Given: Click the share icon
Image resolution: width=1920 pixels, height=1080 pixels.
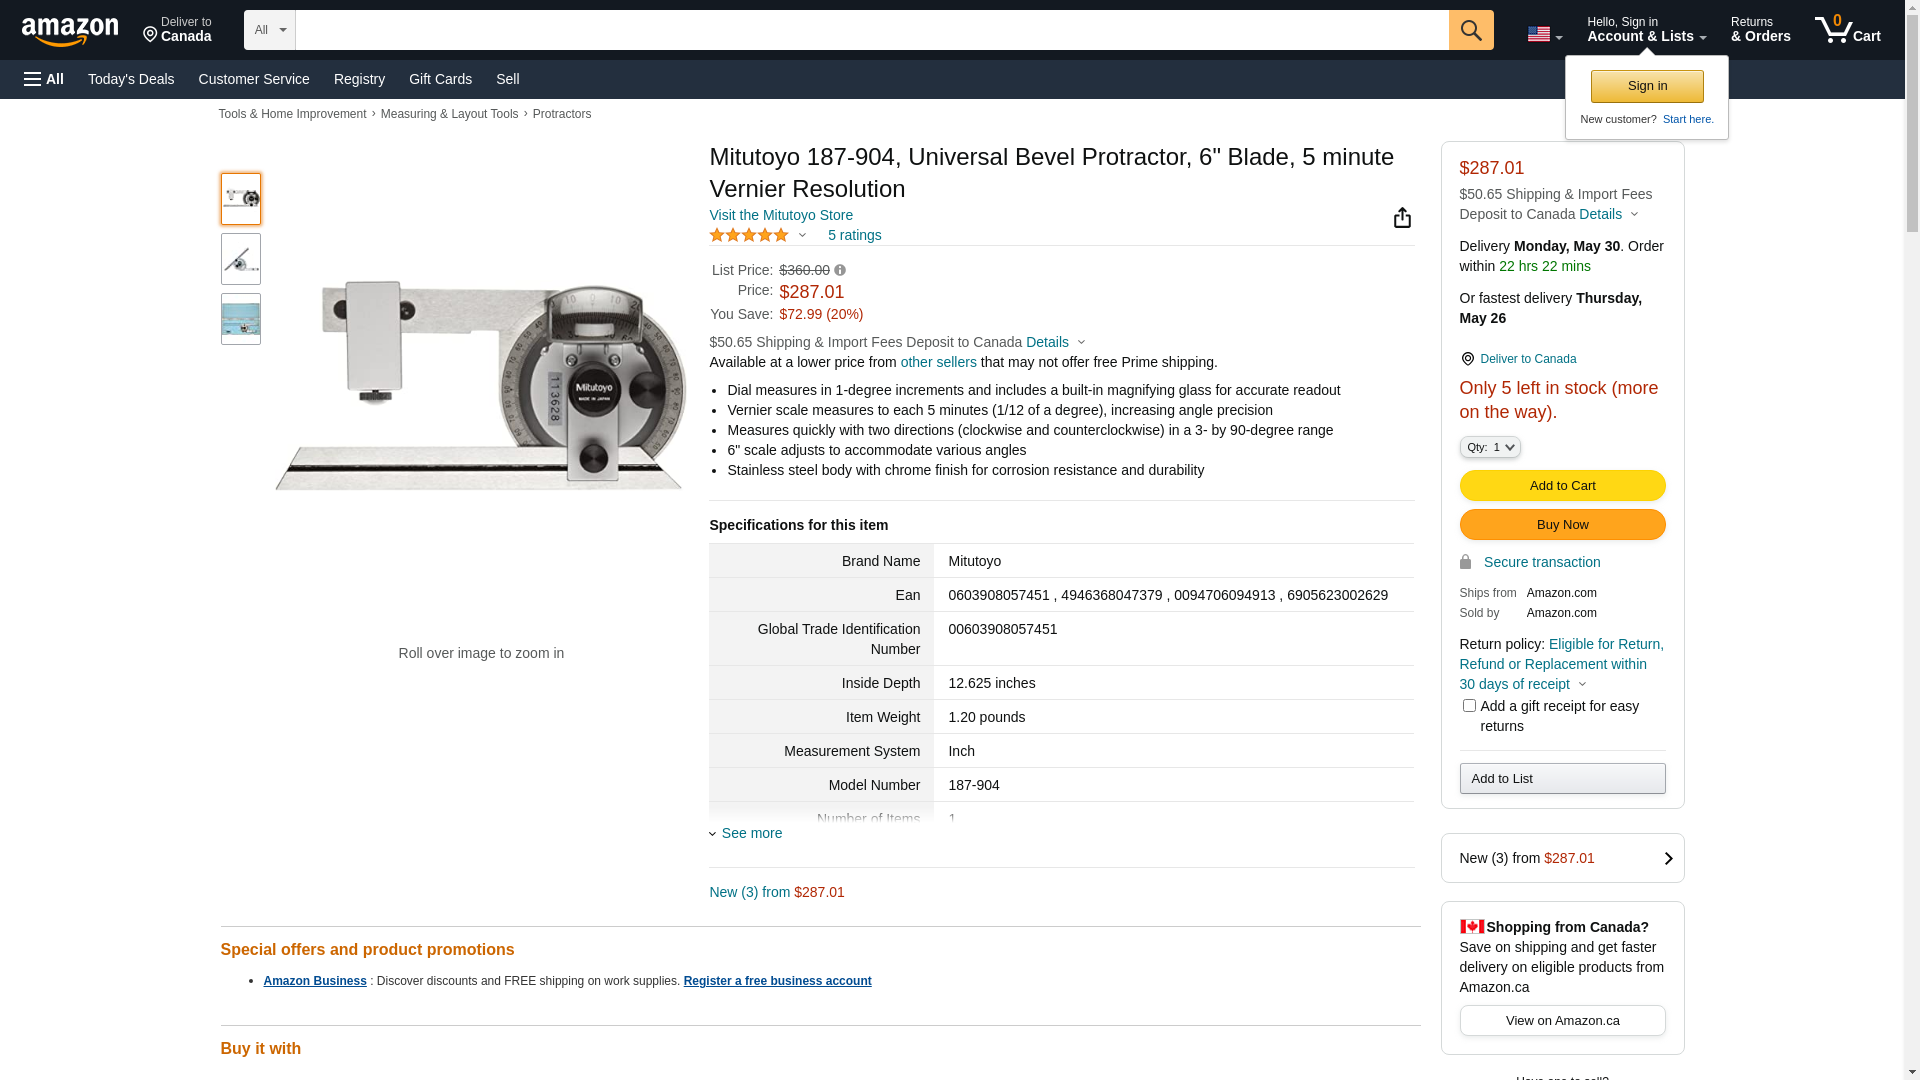Looking at the screenshot, I should pos(1402,218).
